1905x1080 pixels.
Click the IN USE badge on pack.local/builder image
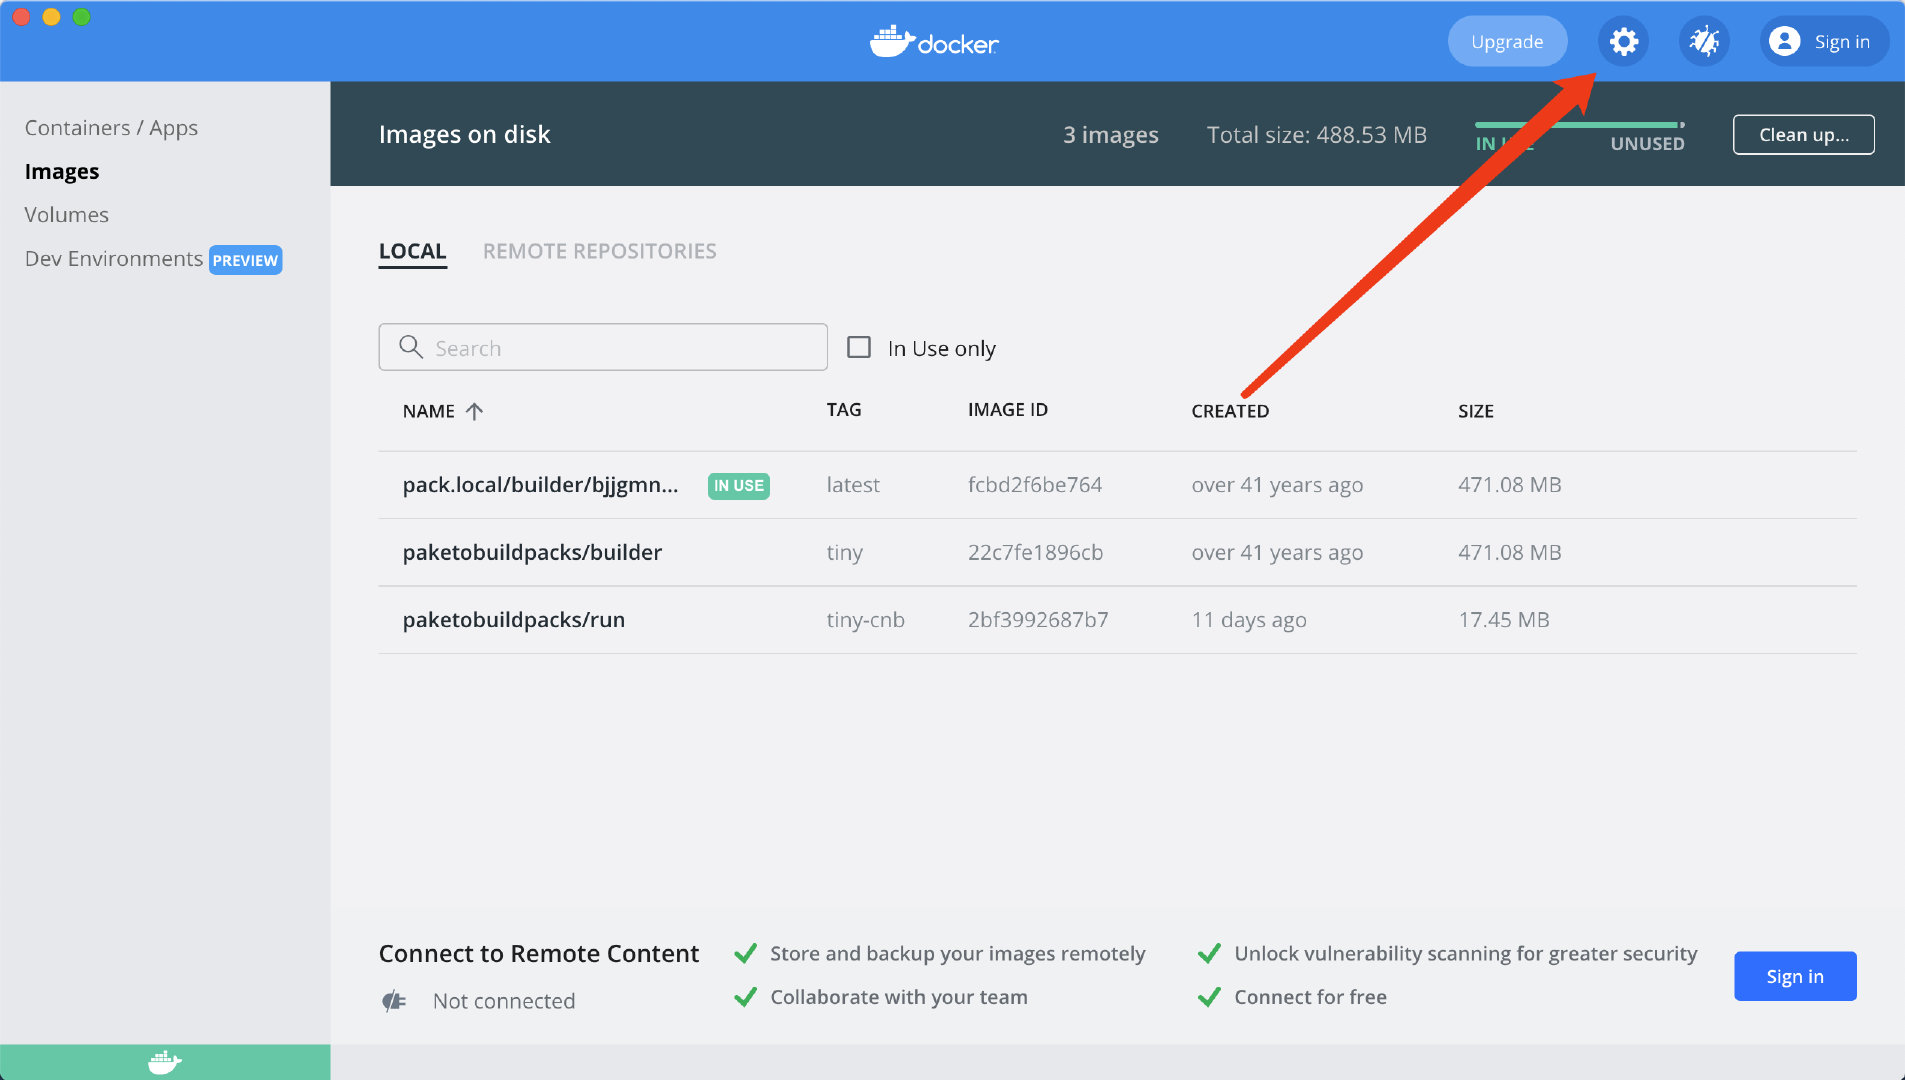click(738, 485)
